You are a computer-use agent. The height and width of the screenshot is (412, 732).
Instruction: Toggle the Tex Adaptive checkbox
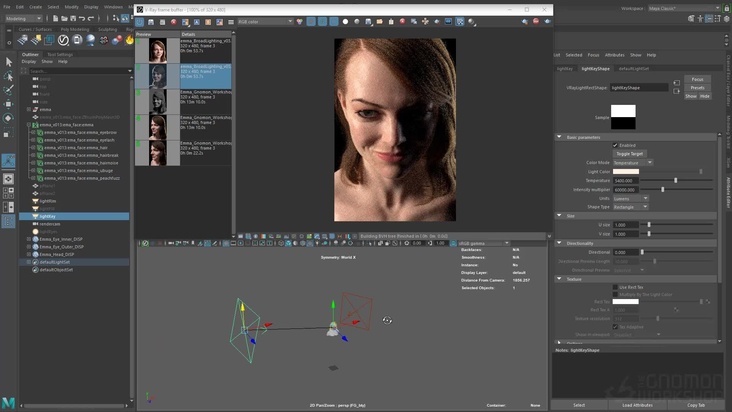pyautogui.click(x=615, y=327)
